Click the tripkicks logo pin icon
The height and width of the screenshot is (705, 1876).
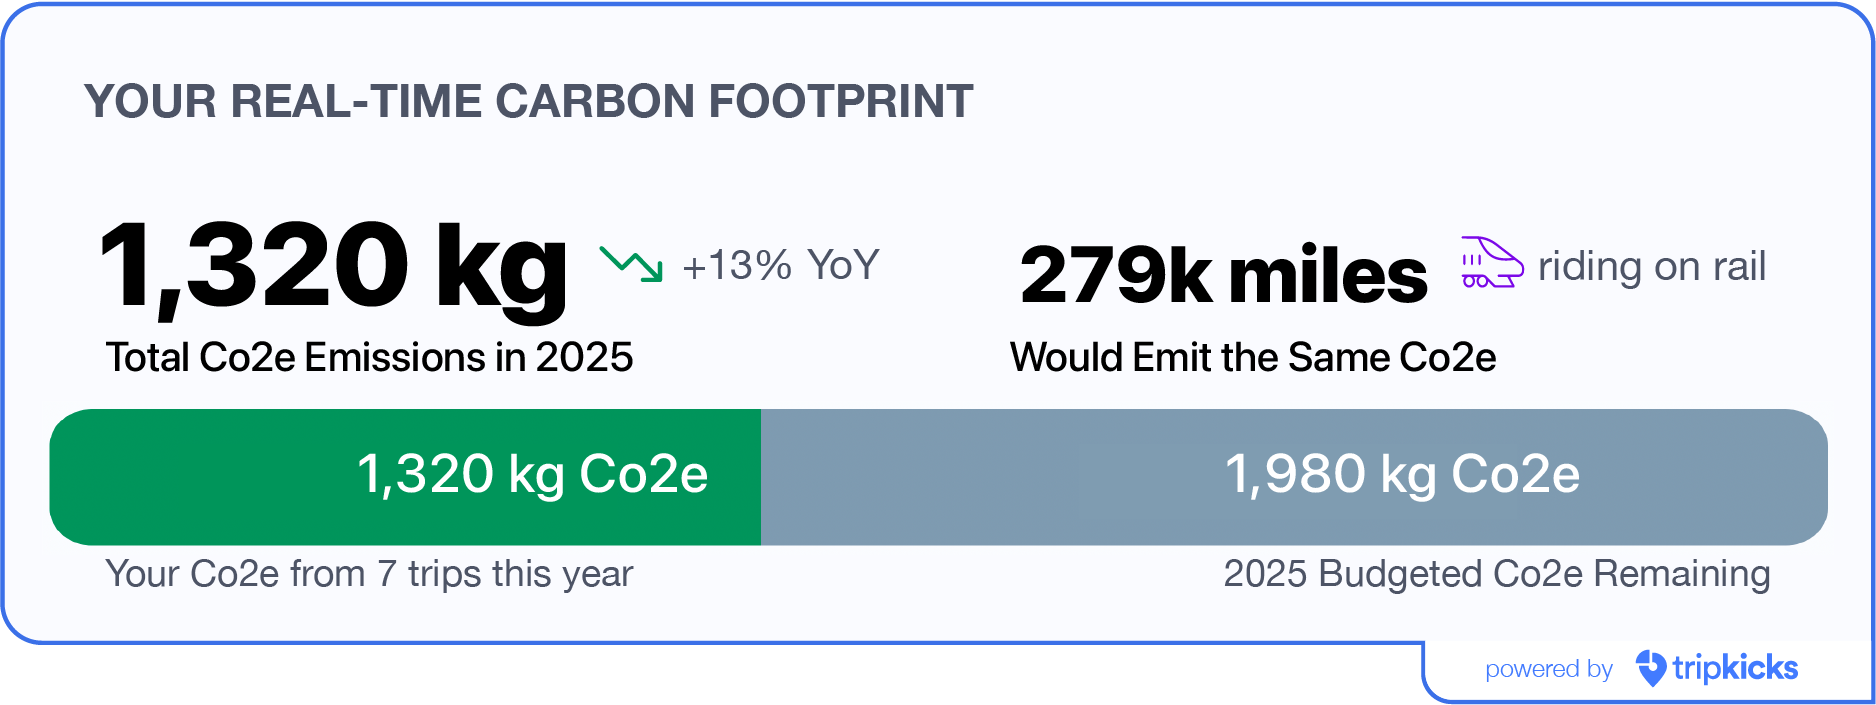coord(1650,668)
